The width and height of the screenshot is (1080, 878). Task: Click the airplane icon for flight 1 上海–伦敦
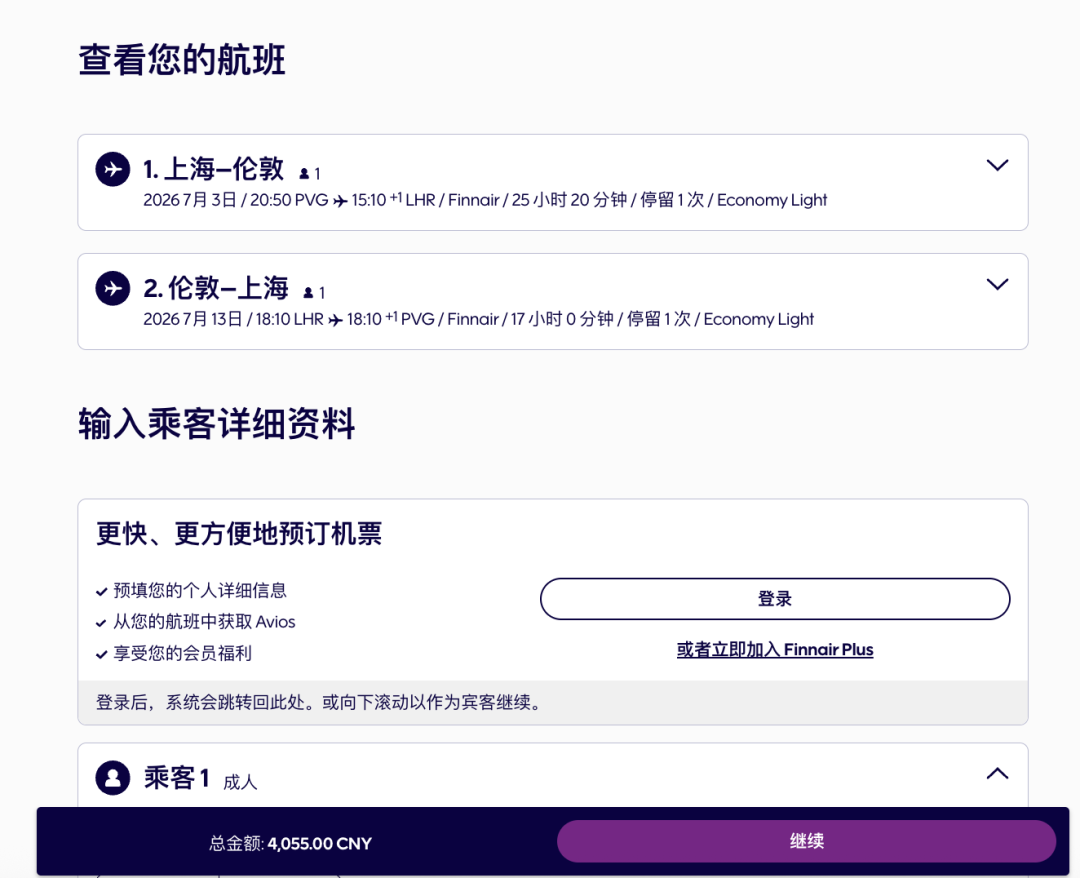point(112,169)
